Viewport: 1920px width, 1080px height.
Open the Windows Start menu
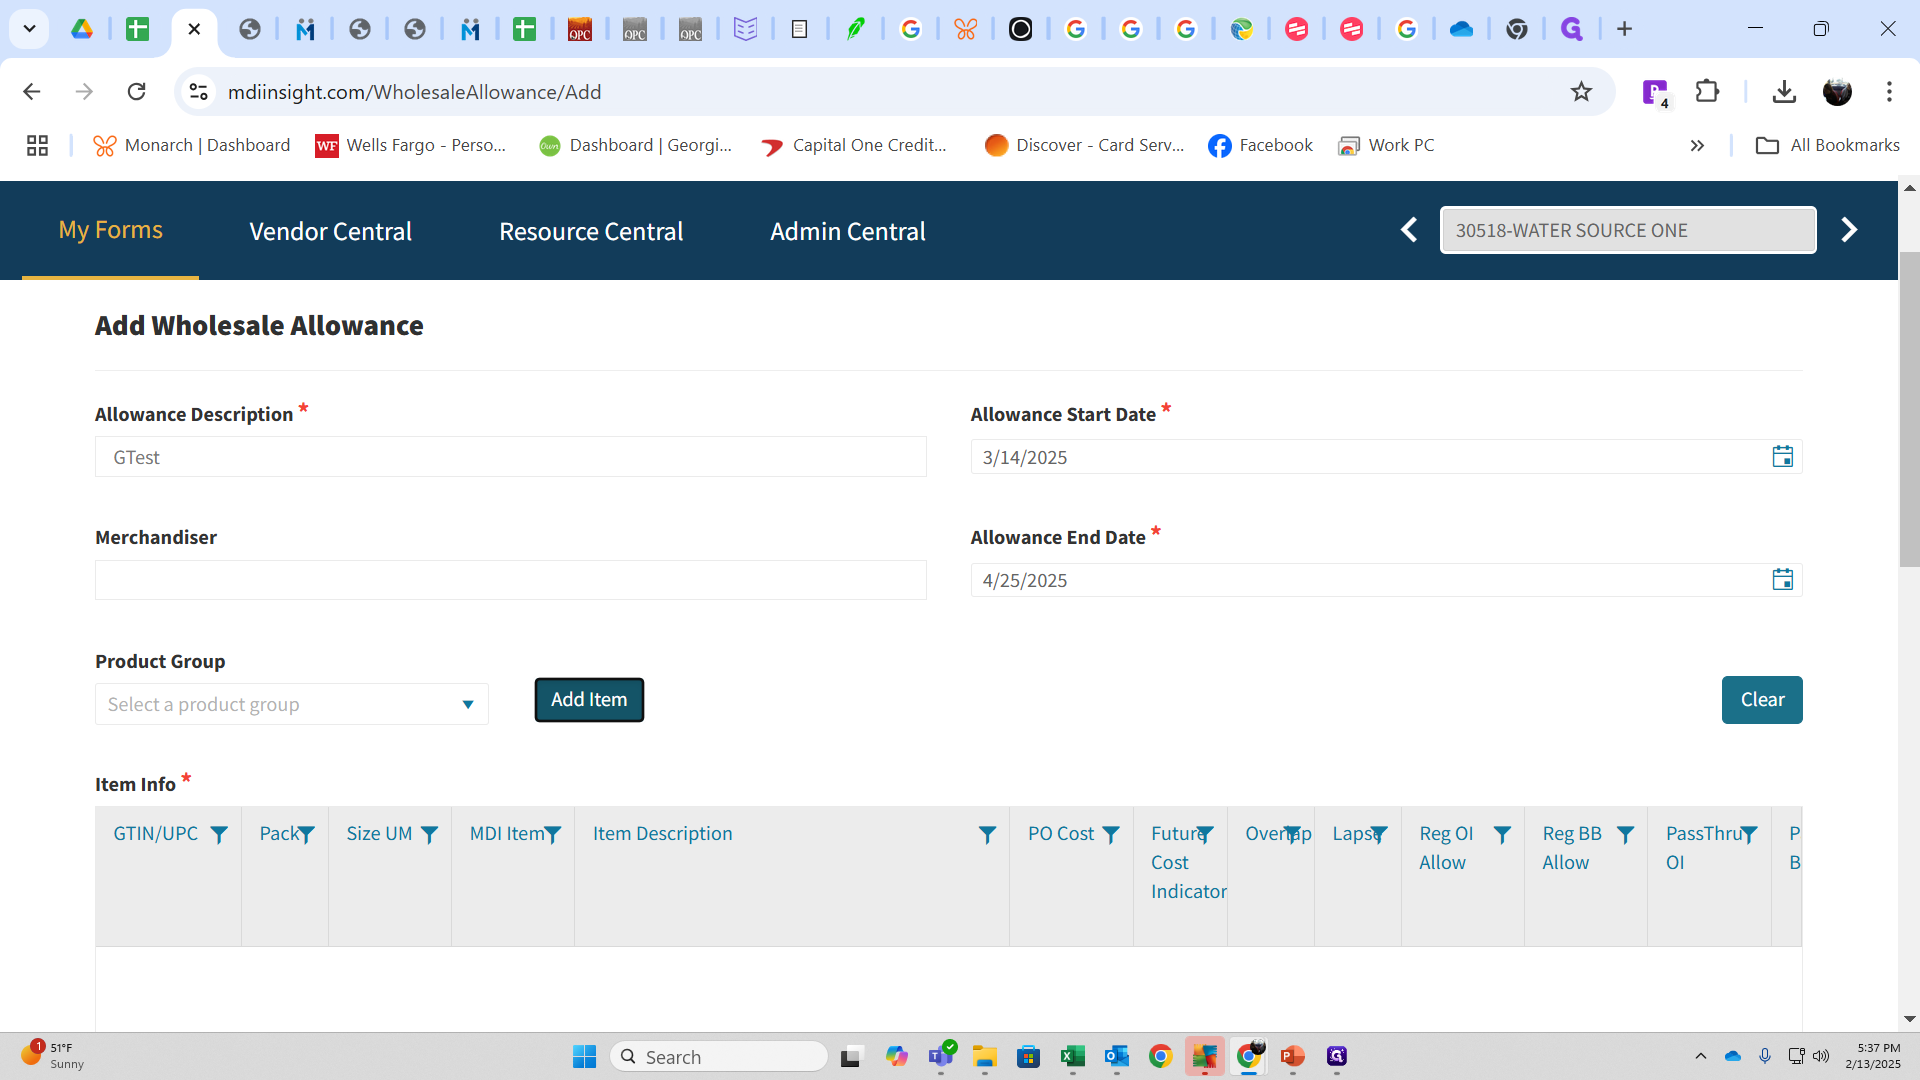coord(584,1056)
